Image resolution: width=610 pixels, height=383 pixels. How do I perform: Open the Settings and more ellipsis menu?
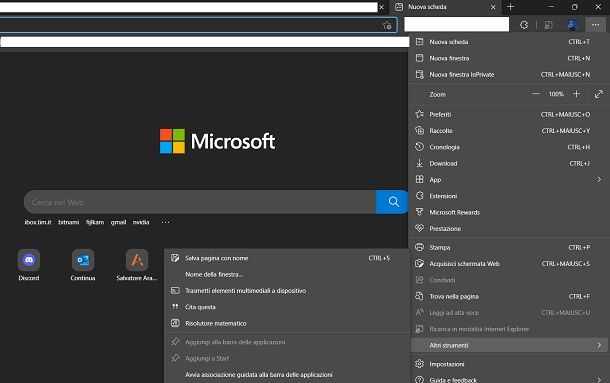click(x=595, y=25)
